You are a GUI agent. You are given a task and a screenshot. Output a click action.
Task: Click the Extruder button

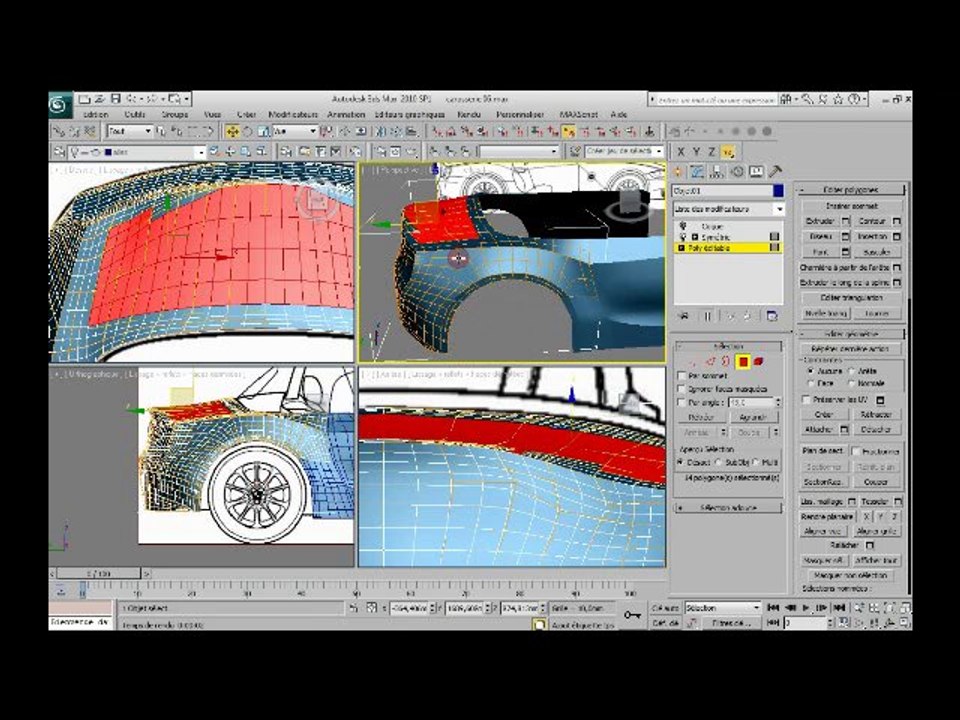tap(820, 221)
